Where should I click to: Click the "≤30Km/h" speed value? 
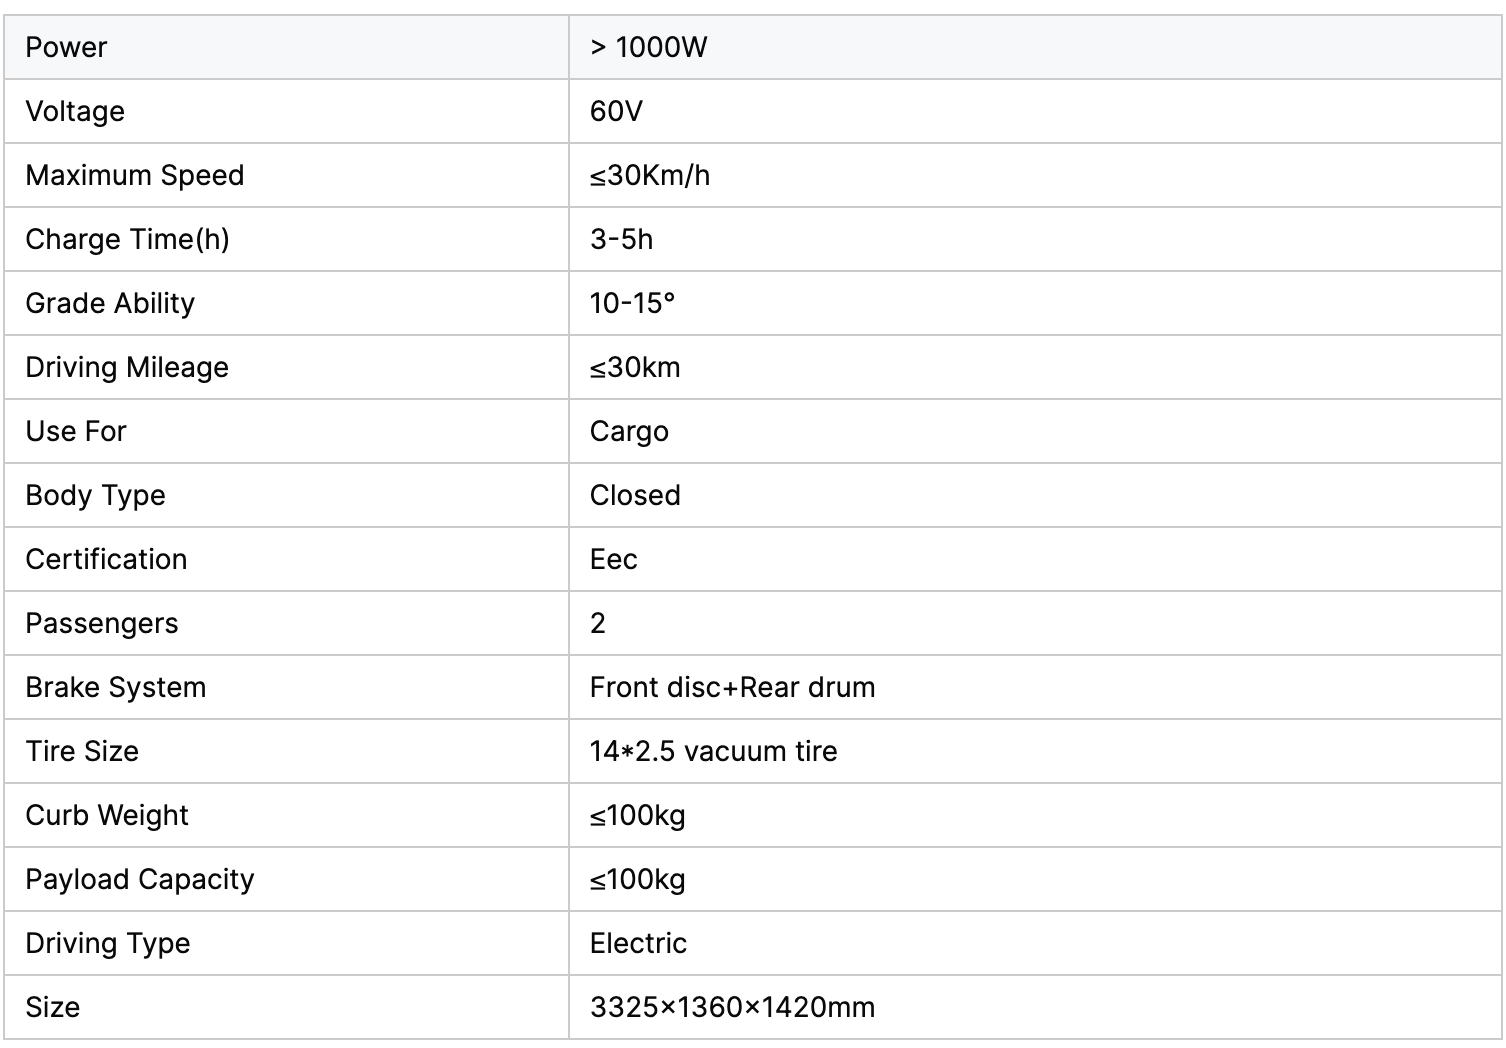click(x=650, y=175)
